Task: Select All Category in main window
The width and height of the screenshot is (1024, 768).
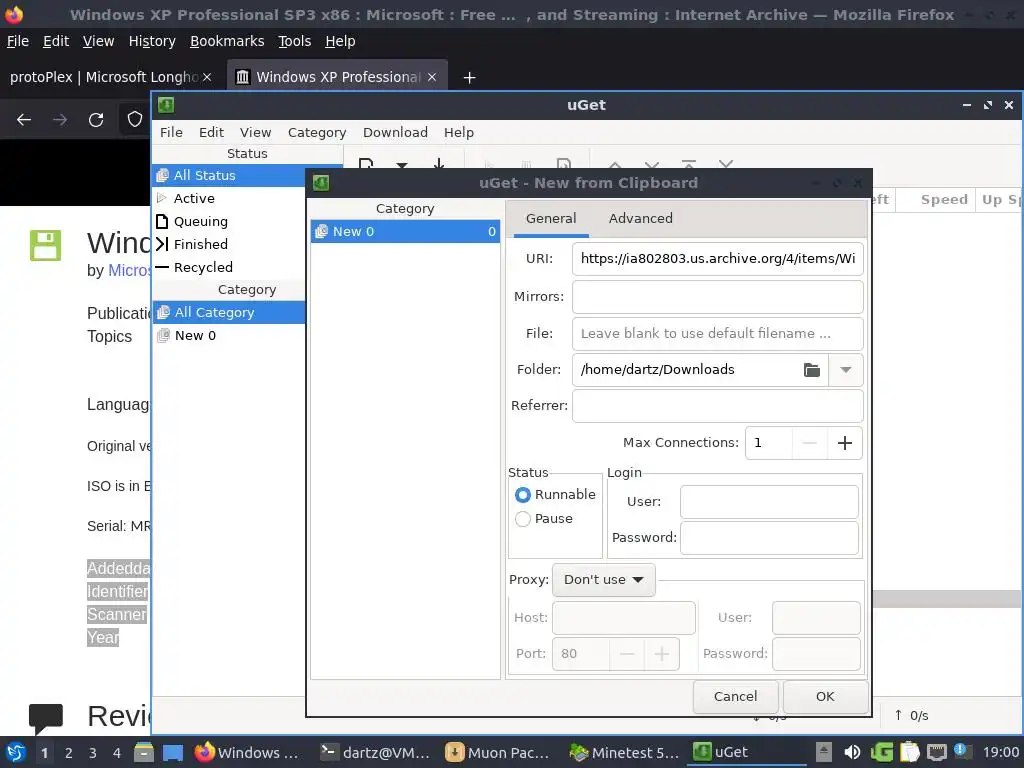Action: point(229,313)
